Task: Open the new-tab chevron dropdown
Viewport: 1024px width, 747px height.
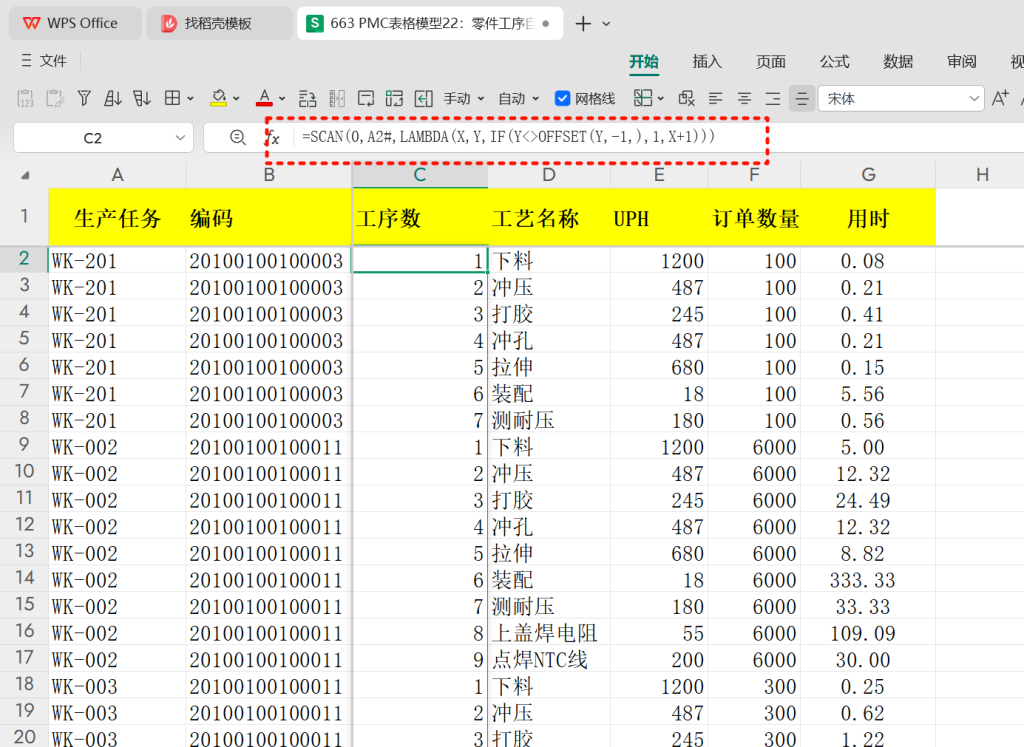Action: pyautogui.click(x=606, y=24)
